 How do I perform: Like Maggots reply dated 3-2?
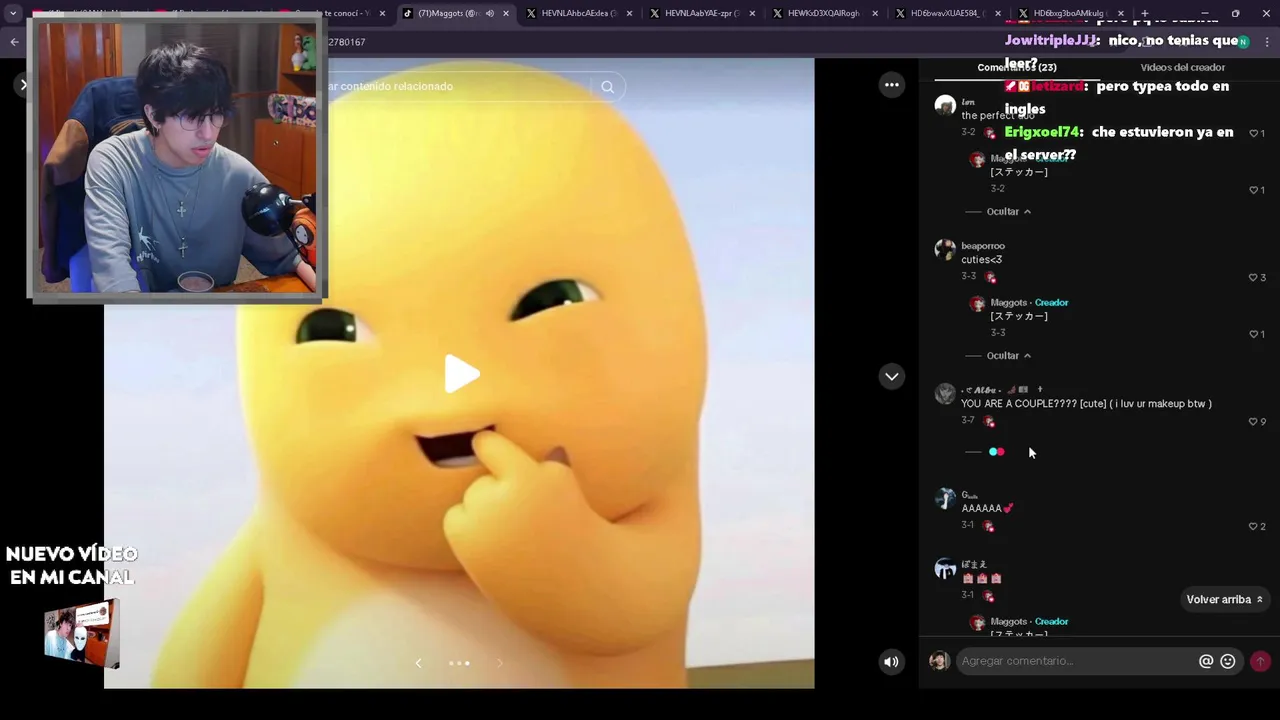click(x=1253, y=190)
